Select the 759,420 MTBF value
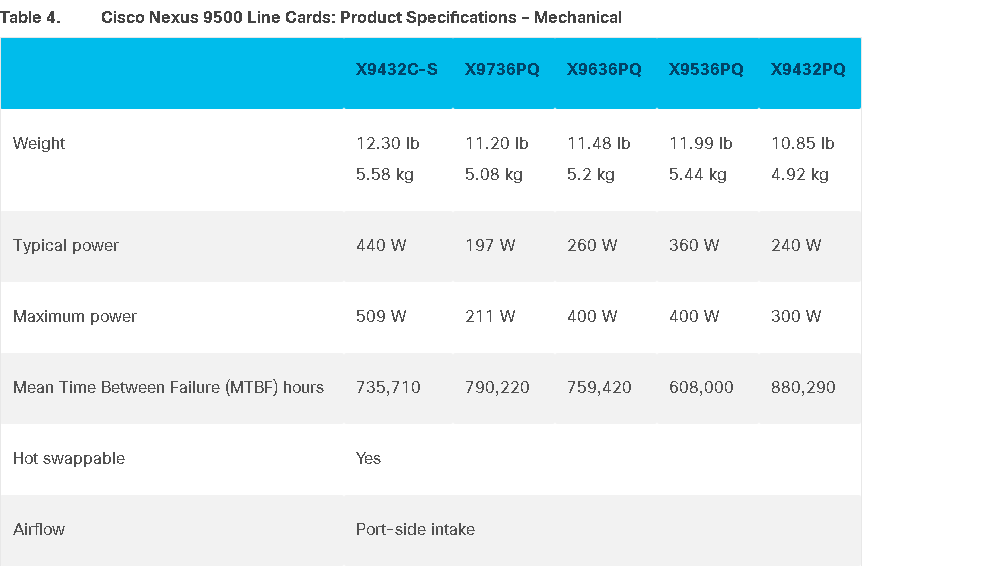This screenshot has height=566, width=997. (599, 387)
